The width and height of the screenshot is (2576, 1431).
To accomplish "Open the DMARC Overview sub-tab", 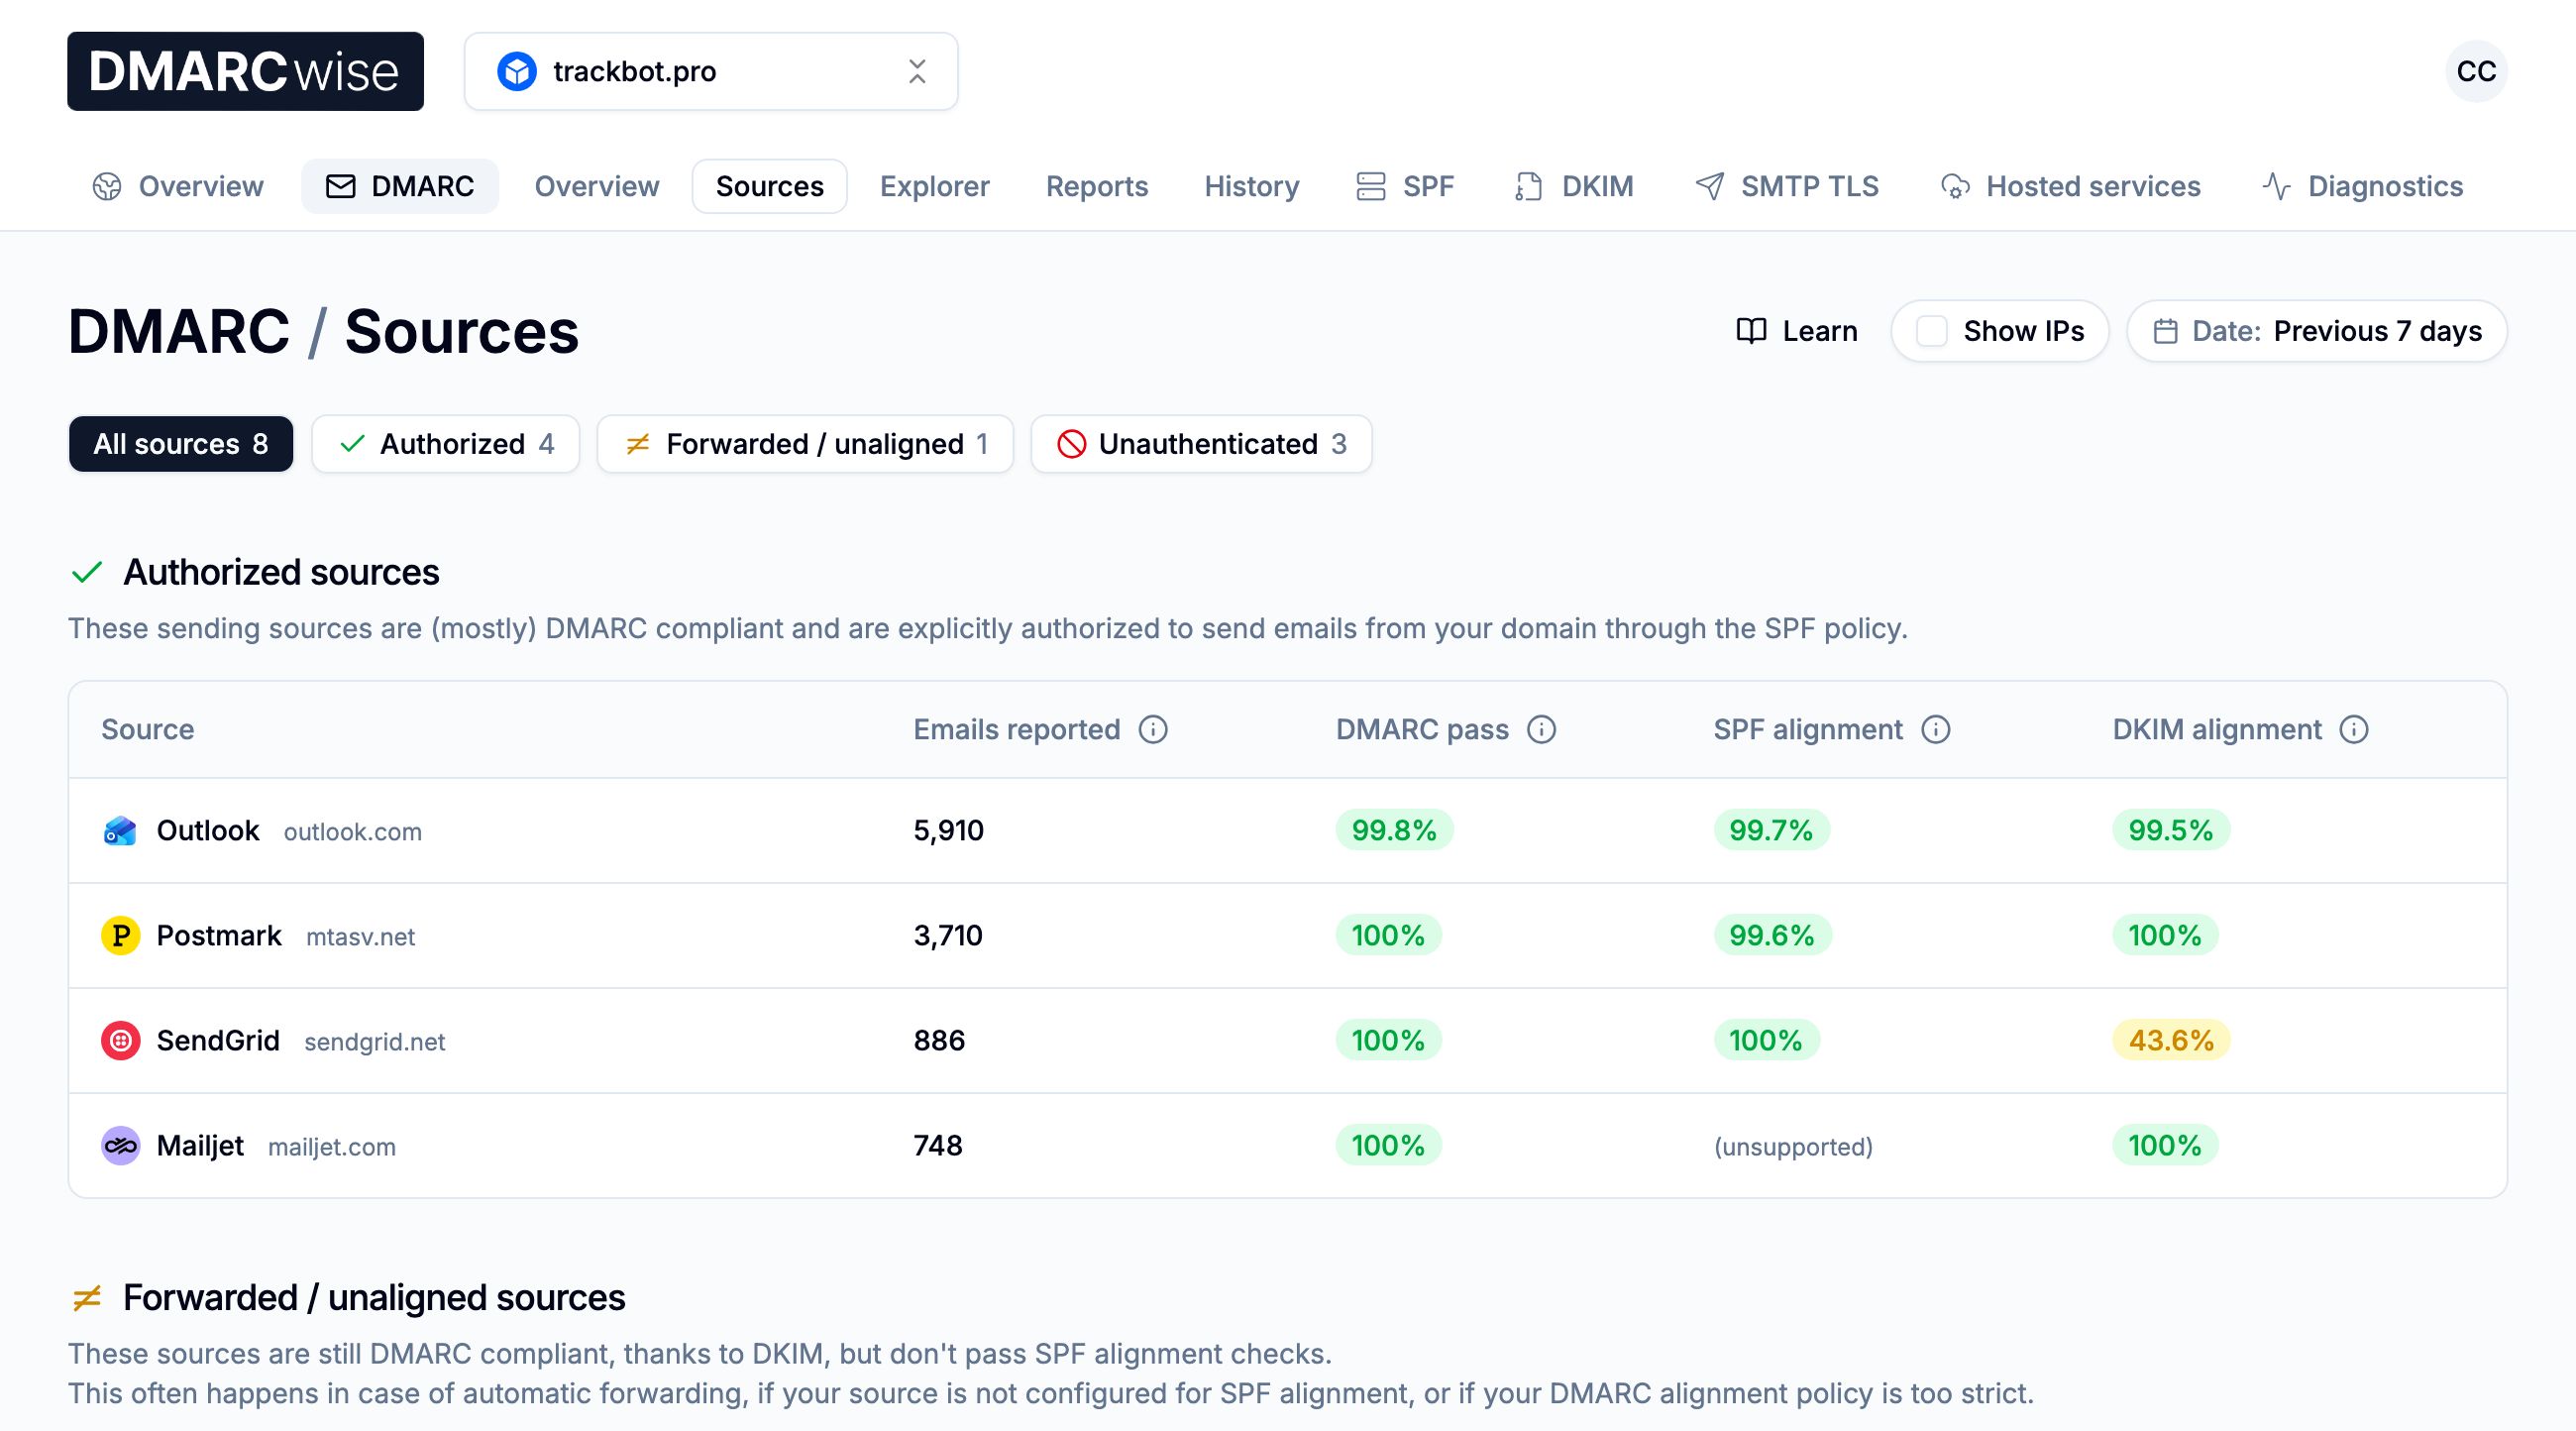I will [597, 186].
